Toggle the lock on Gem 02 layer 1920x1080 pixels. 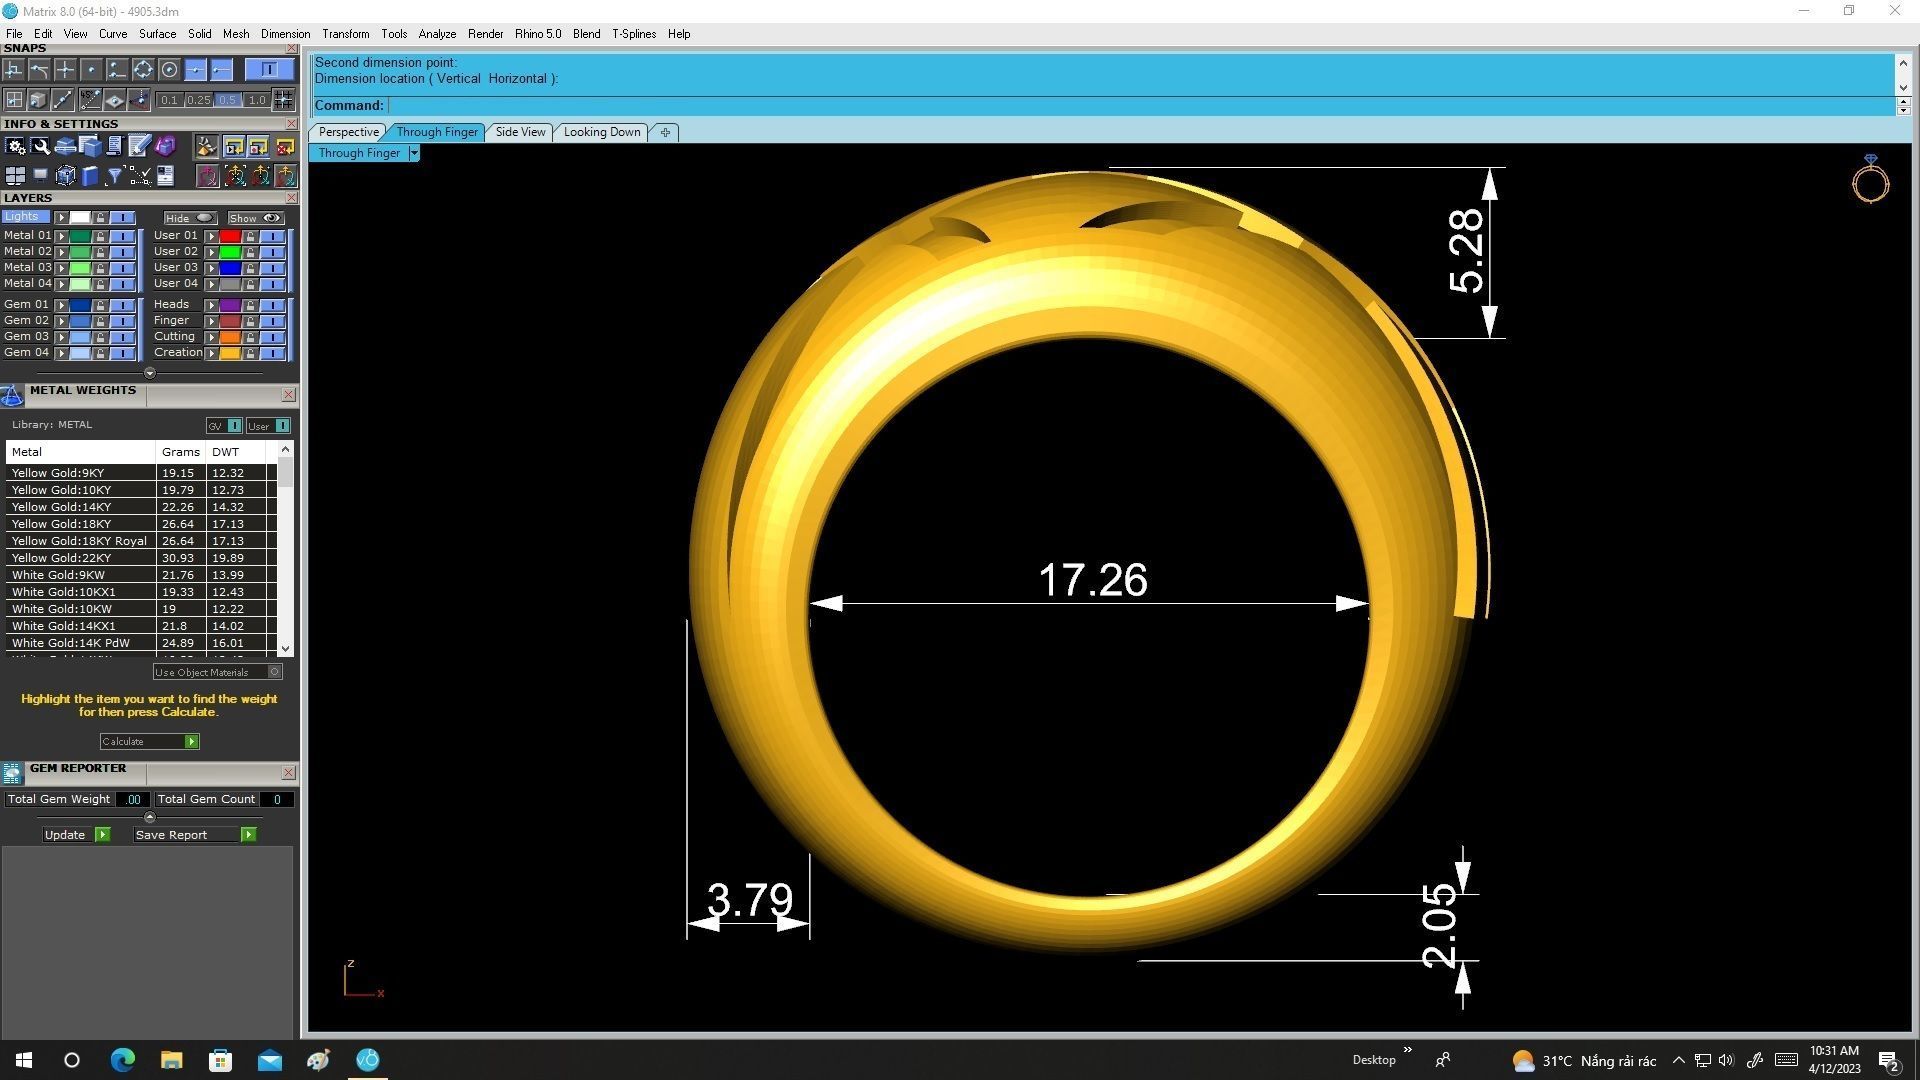coord(100,321)
